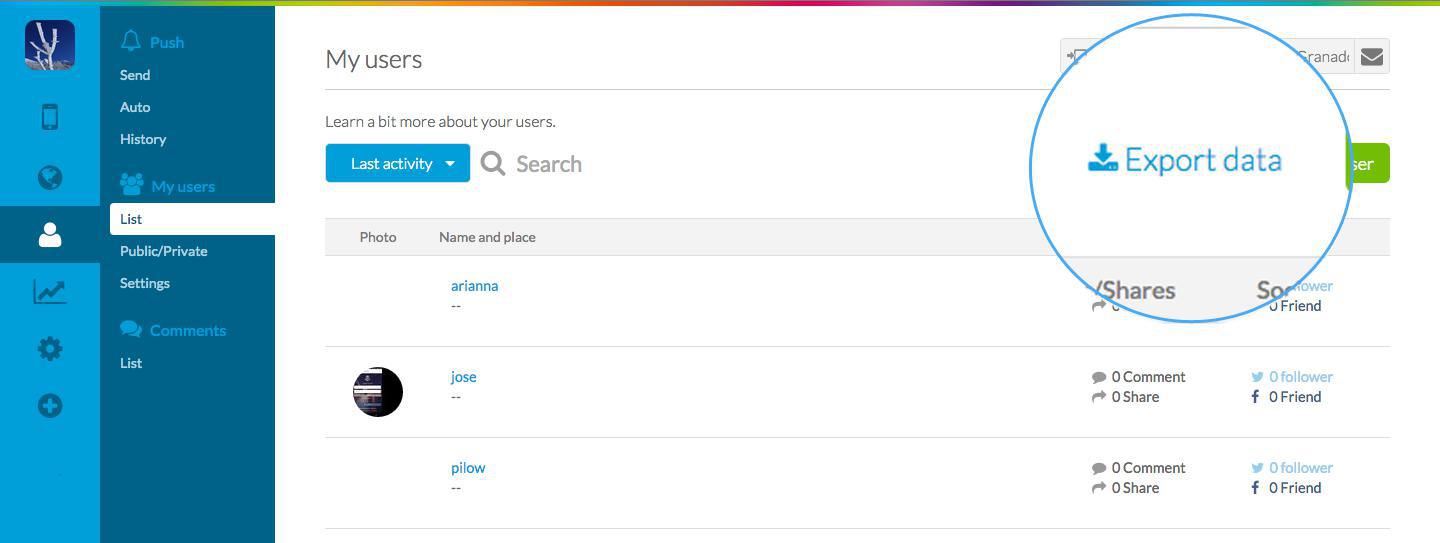Open pilow's user profile link

(468, 468)
